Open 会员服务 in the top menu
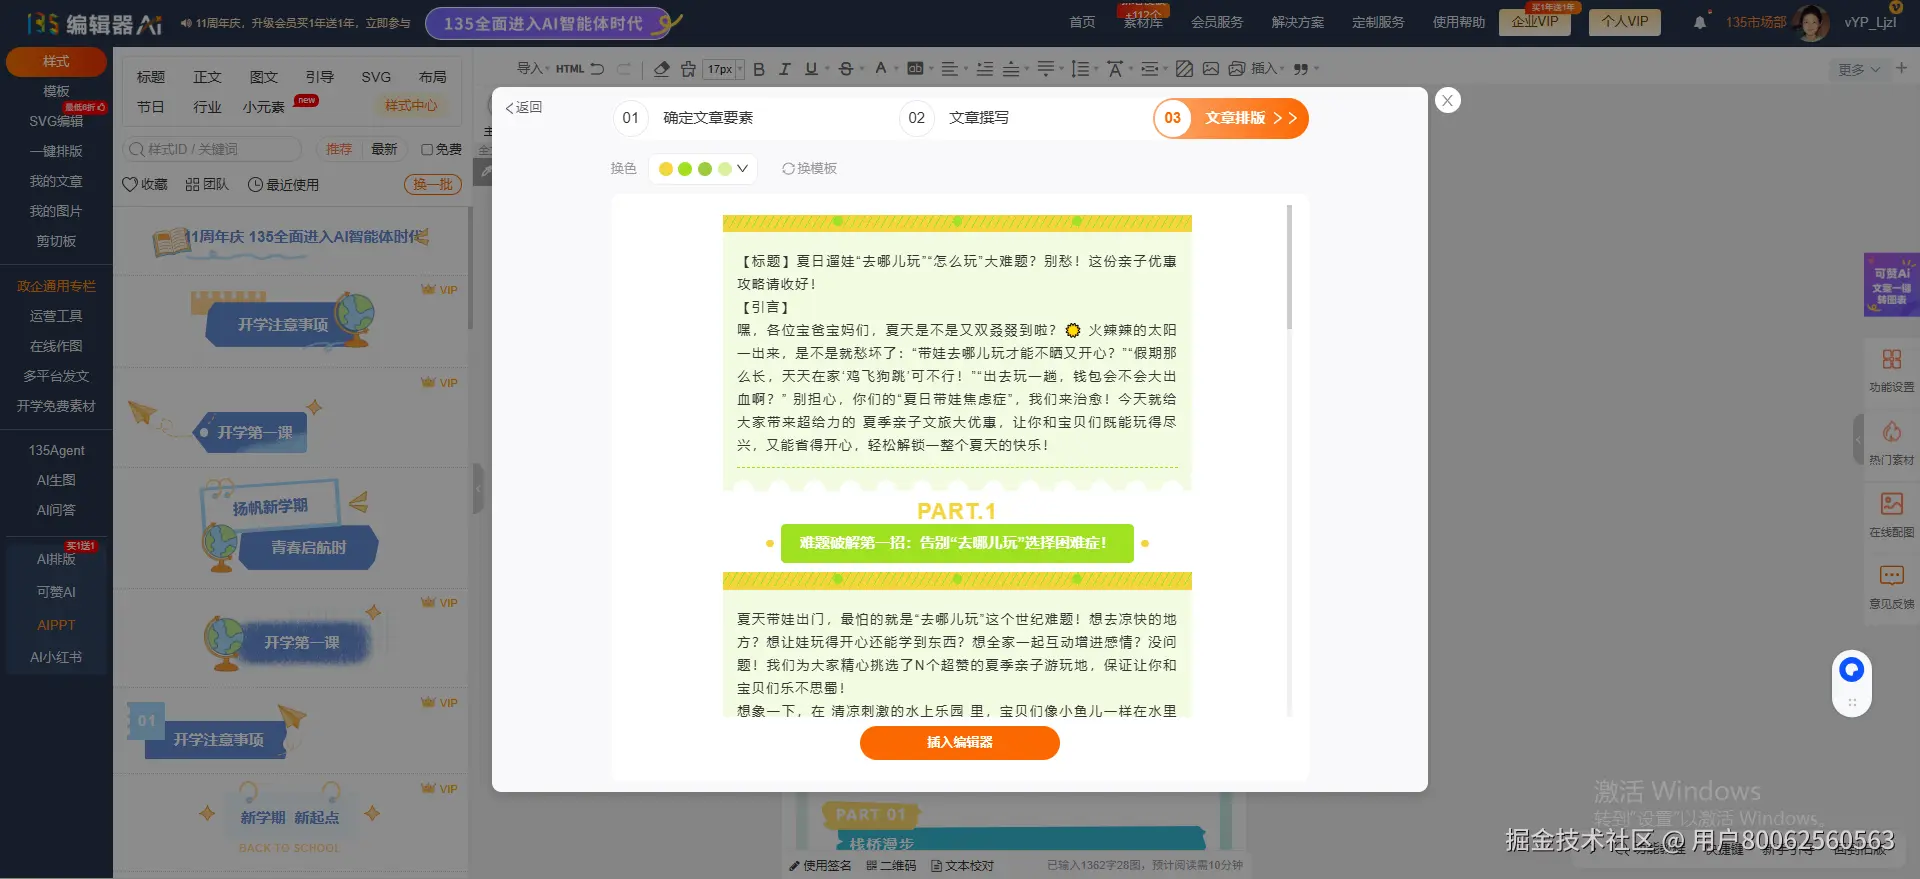The height and width of the screenshot is (879, 1920). [x=1217, y=22]
